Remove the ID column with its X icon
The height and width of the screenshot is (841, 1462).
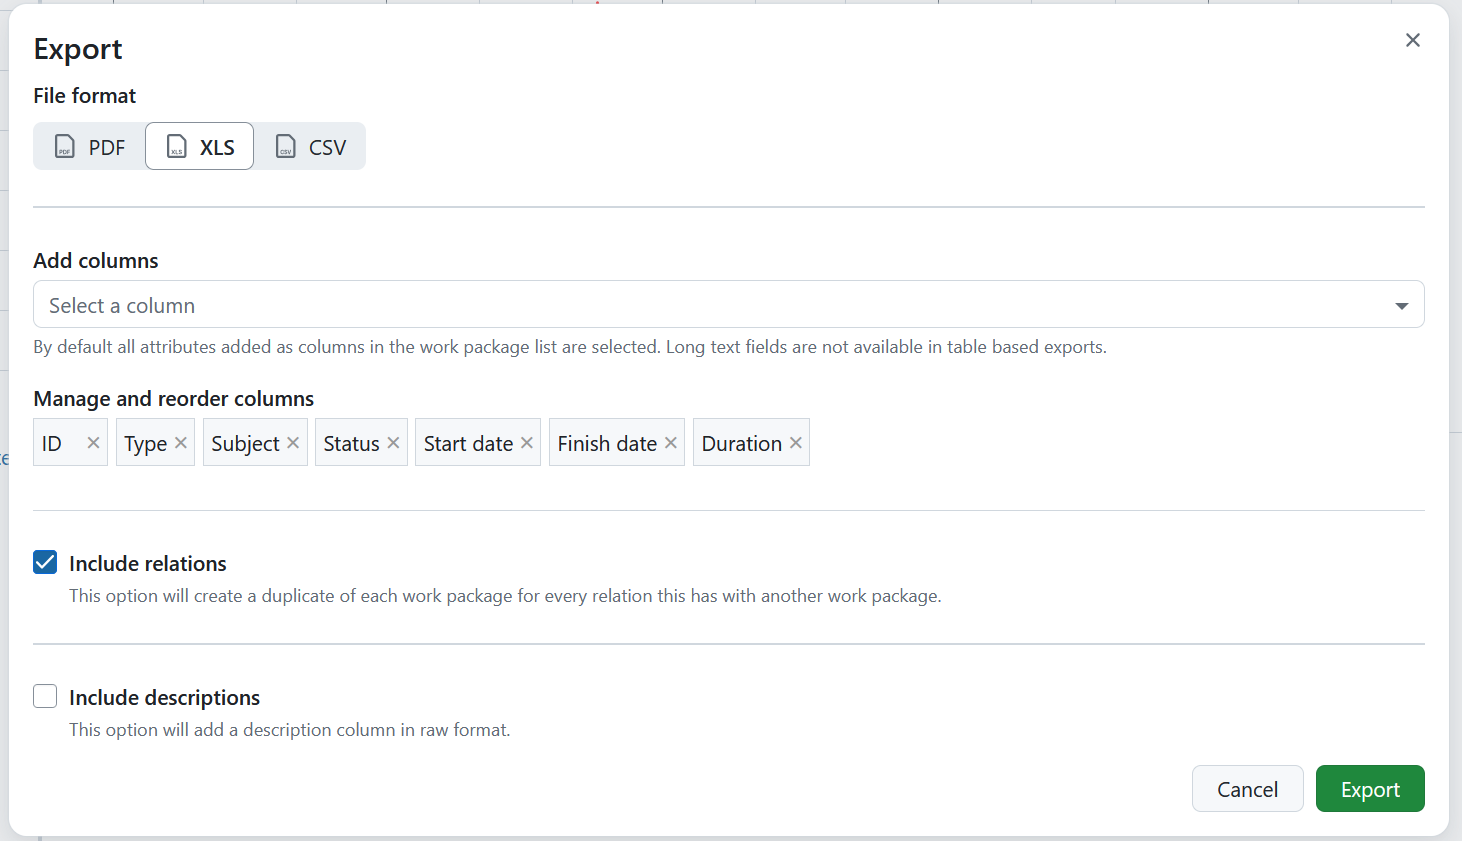tap(94, 442)
